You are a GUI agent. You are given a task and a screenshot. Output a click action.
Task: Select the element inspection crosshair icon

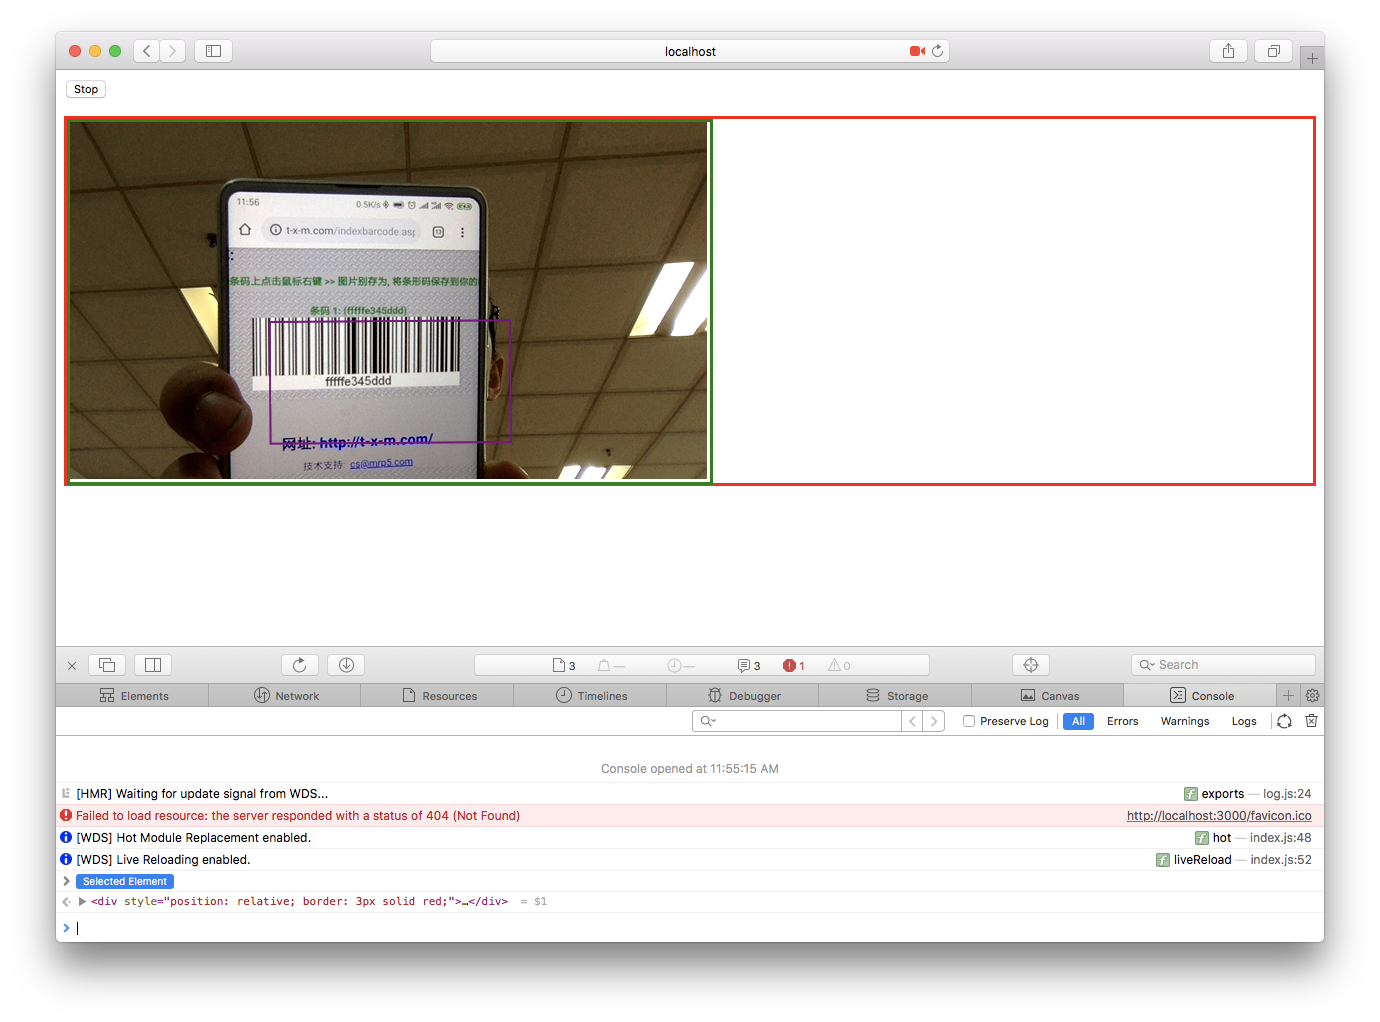(x=1030, y=664)
